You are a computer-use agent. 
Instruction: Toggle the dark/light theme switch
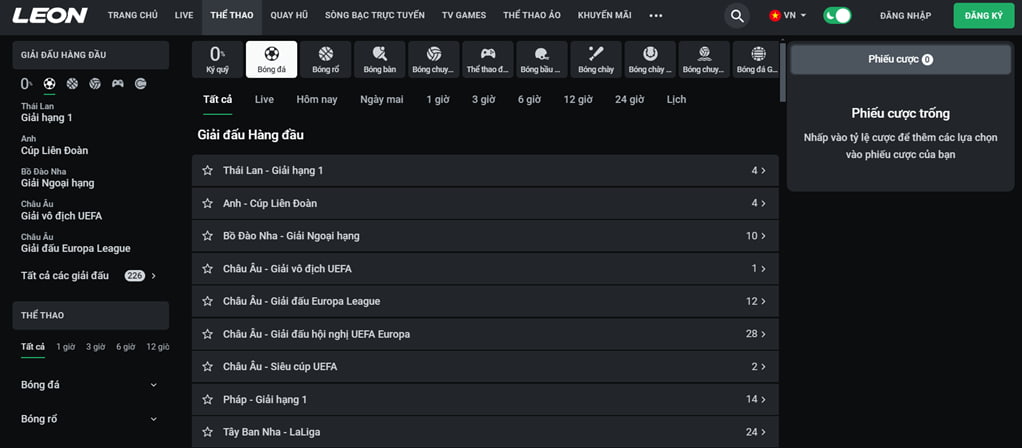pyautogui.click(x=836, y=16)
